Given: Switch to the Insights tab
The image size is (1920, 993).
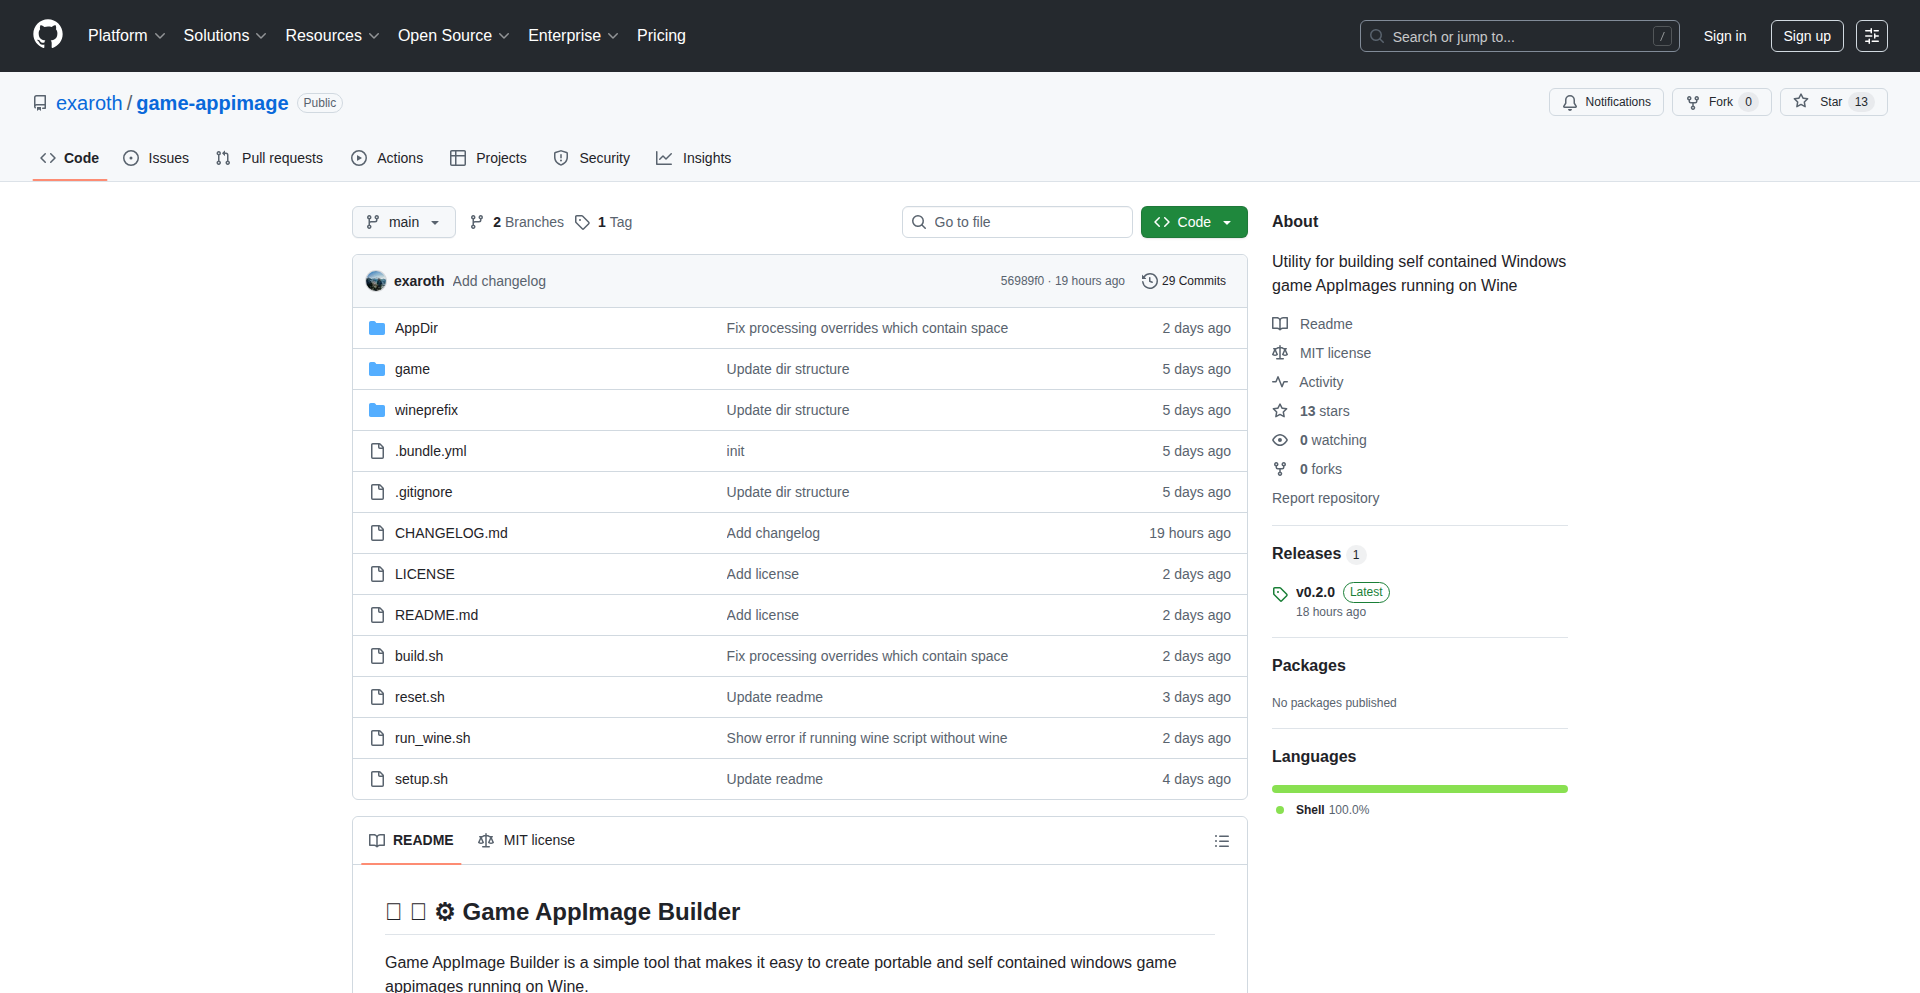Looking at the screenshot, I should [x=694, y=158].
